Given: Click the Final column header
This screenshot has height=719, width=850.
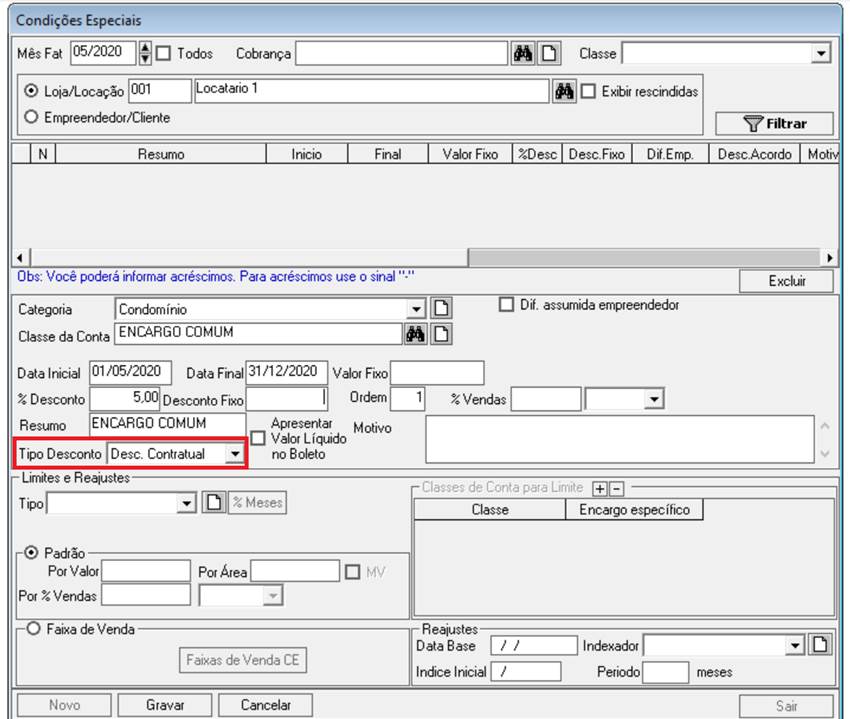Looking at the screenshot, I should coord(388,154).
